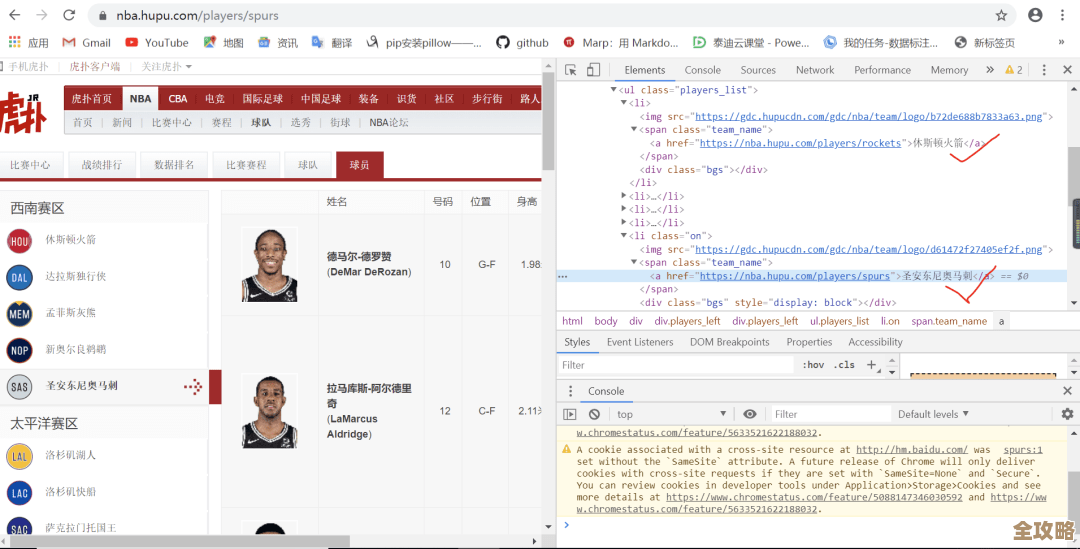Open the 关注虎扑 dropdown

pos(167,66)
